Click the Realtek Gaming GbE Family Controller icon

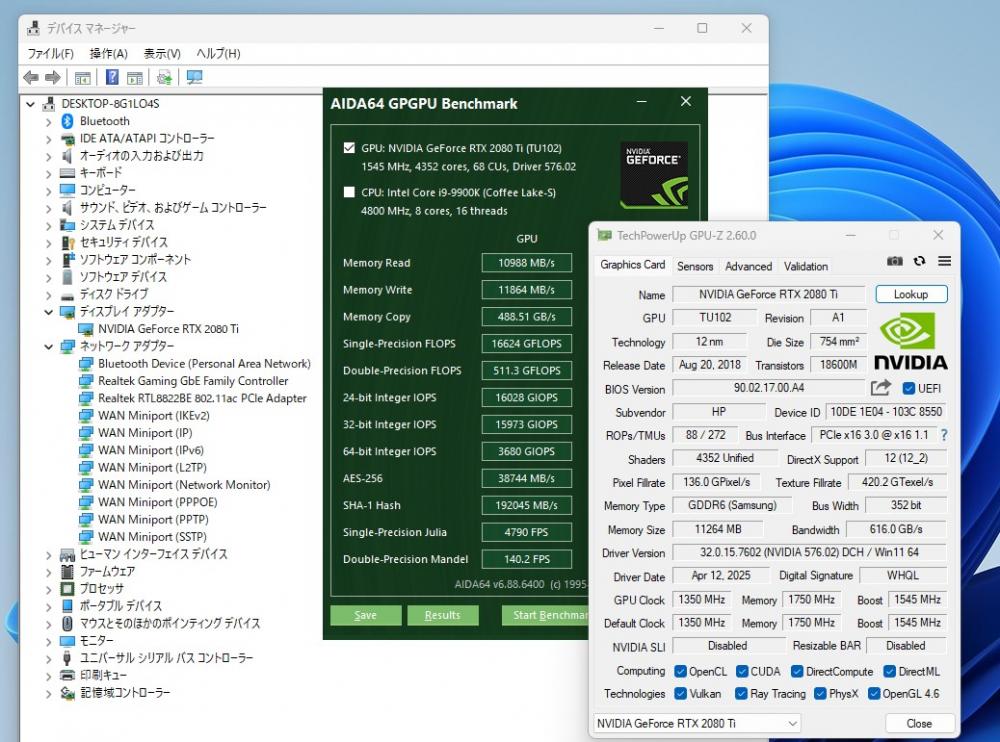pyautogui.click(x=86, y=381)
